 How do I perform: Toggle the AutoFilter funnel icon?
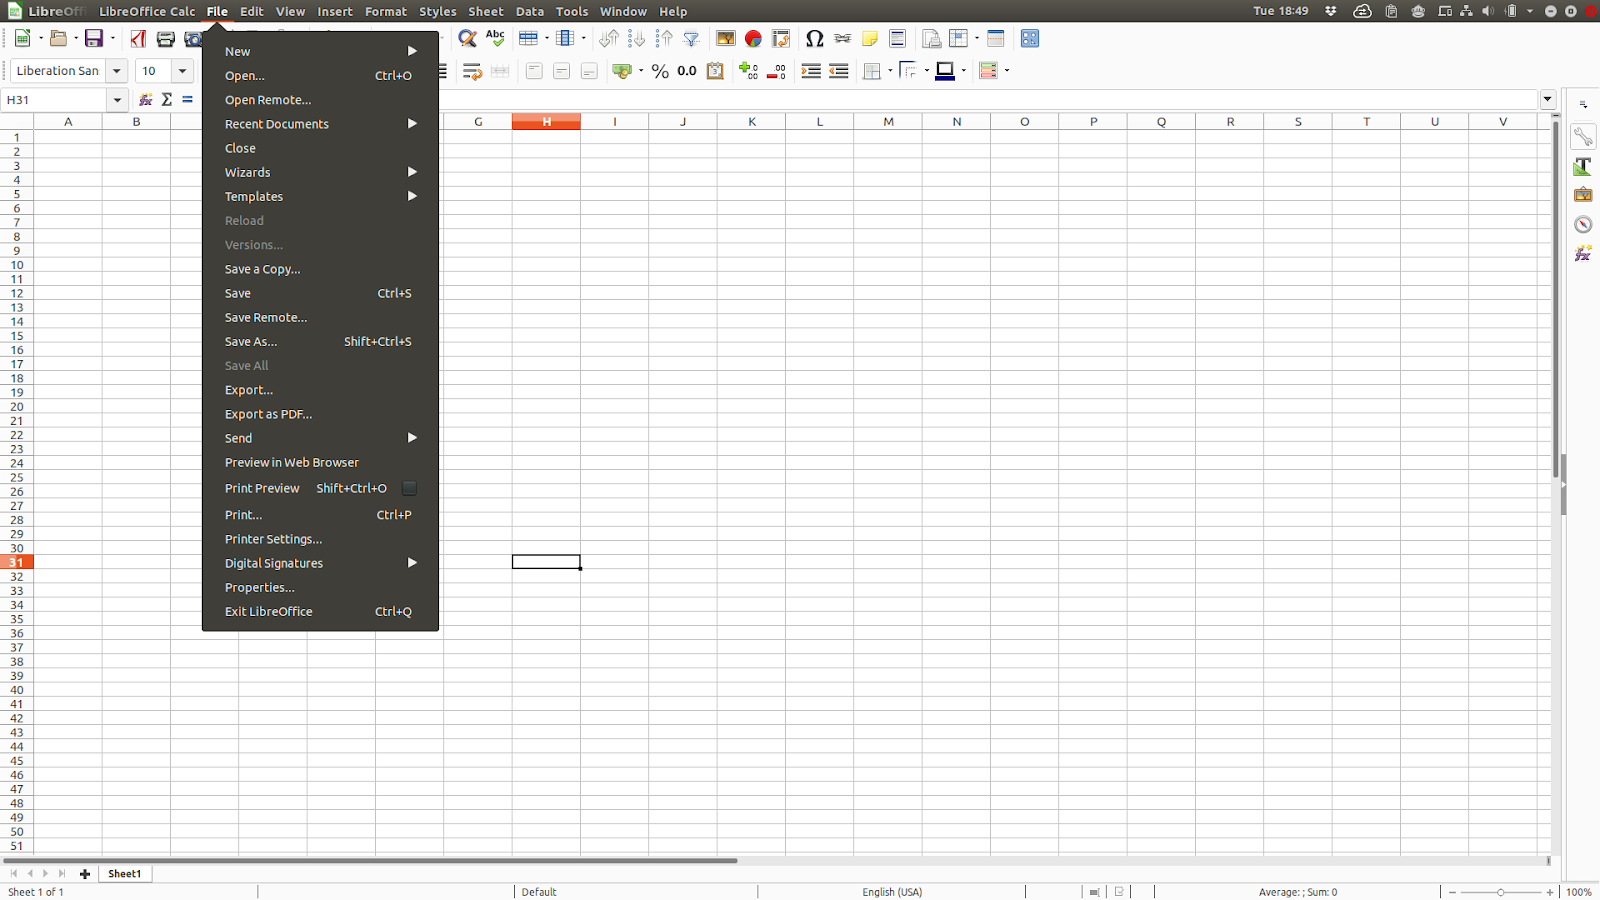click(x=691, y=39)
